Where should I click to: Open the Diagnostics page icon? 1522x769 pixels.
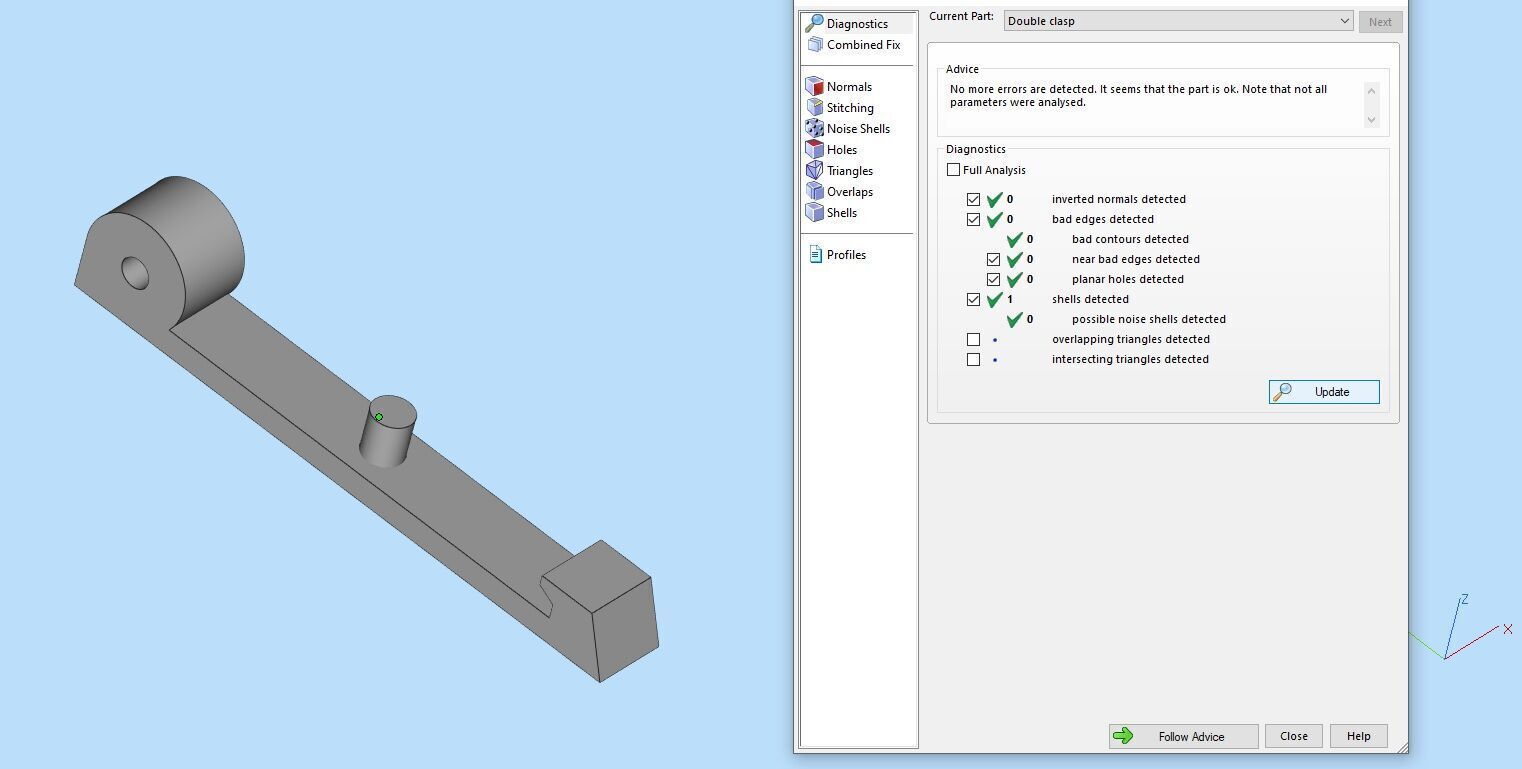(815, 23)
